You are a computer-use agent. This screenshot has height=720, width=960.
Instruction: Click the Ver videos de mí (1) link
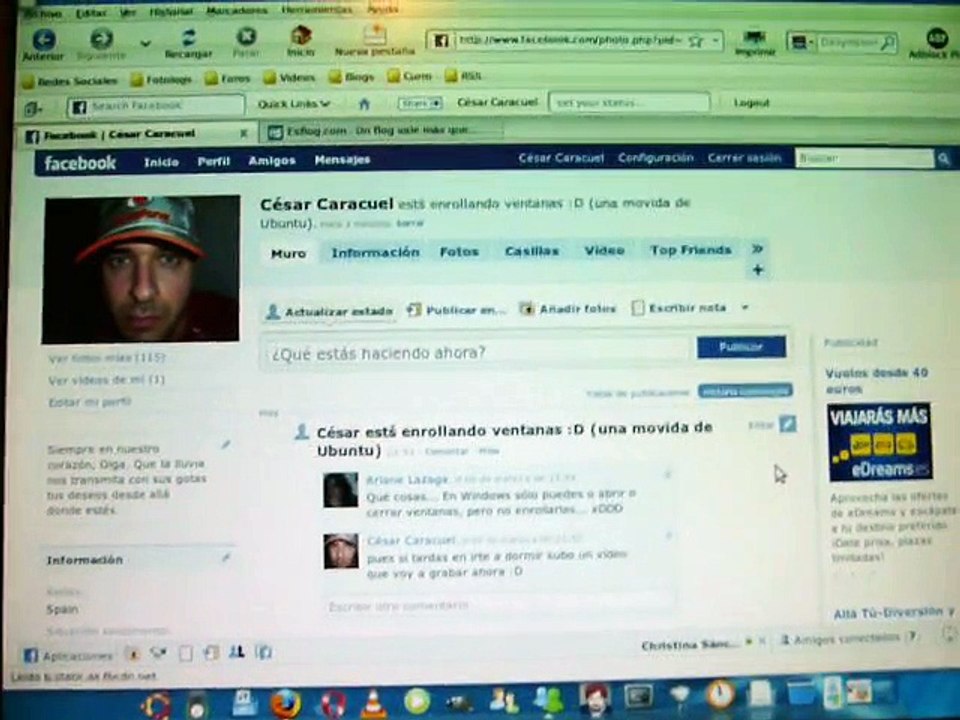107,380
